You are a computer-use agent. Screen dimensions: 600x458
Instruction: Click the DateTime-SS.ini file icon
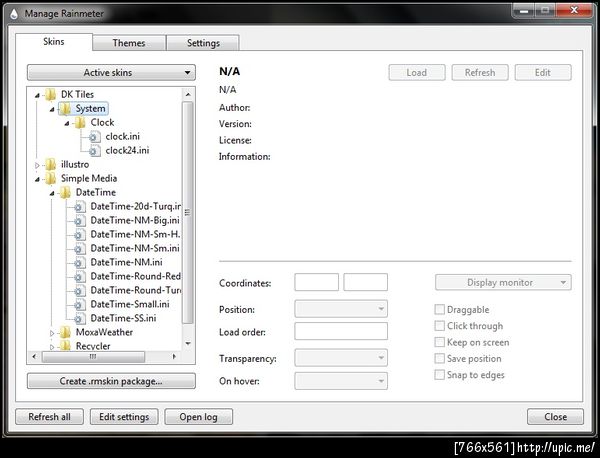(x=80, y=318)
